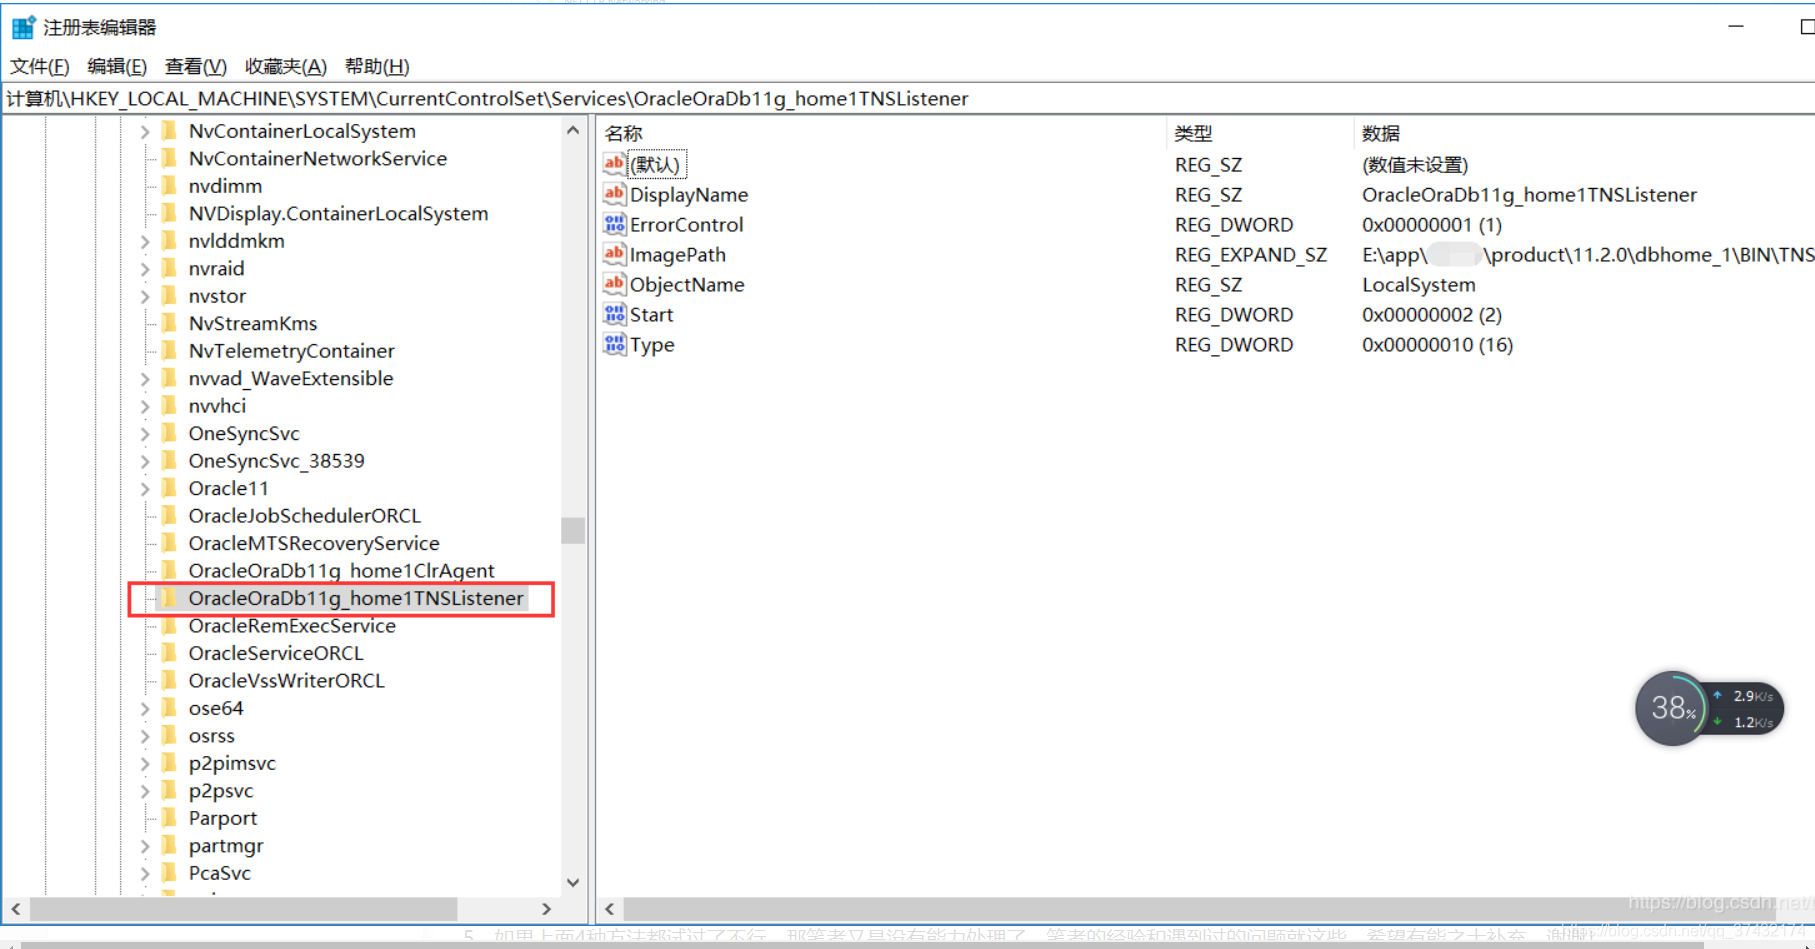Image resolution: width=1815 pixels, height=949 pixels.
Task: Click folder icon of OracleServiceORCL
Action: [169, 653]
